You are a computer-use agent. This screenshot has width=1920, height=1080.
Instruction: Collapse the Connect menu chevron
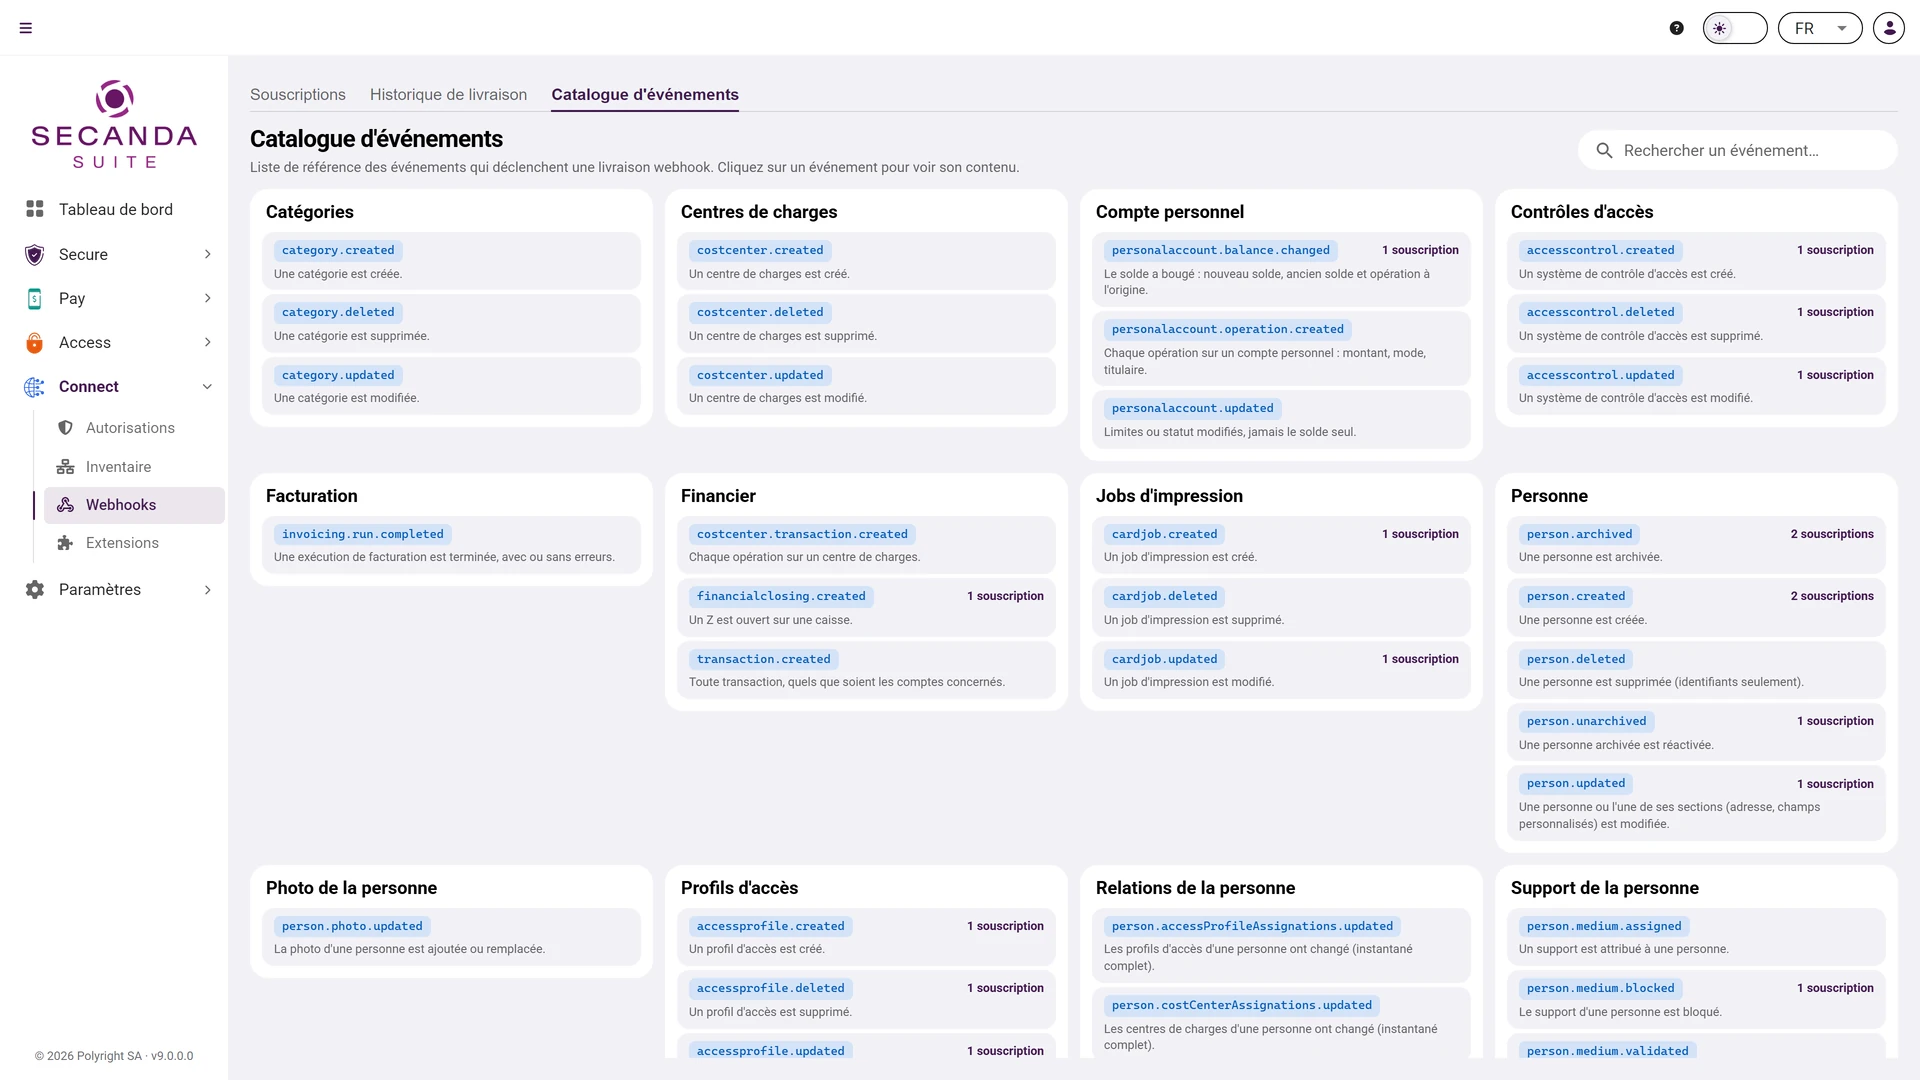[208, 387]
